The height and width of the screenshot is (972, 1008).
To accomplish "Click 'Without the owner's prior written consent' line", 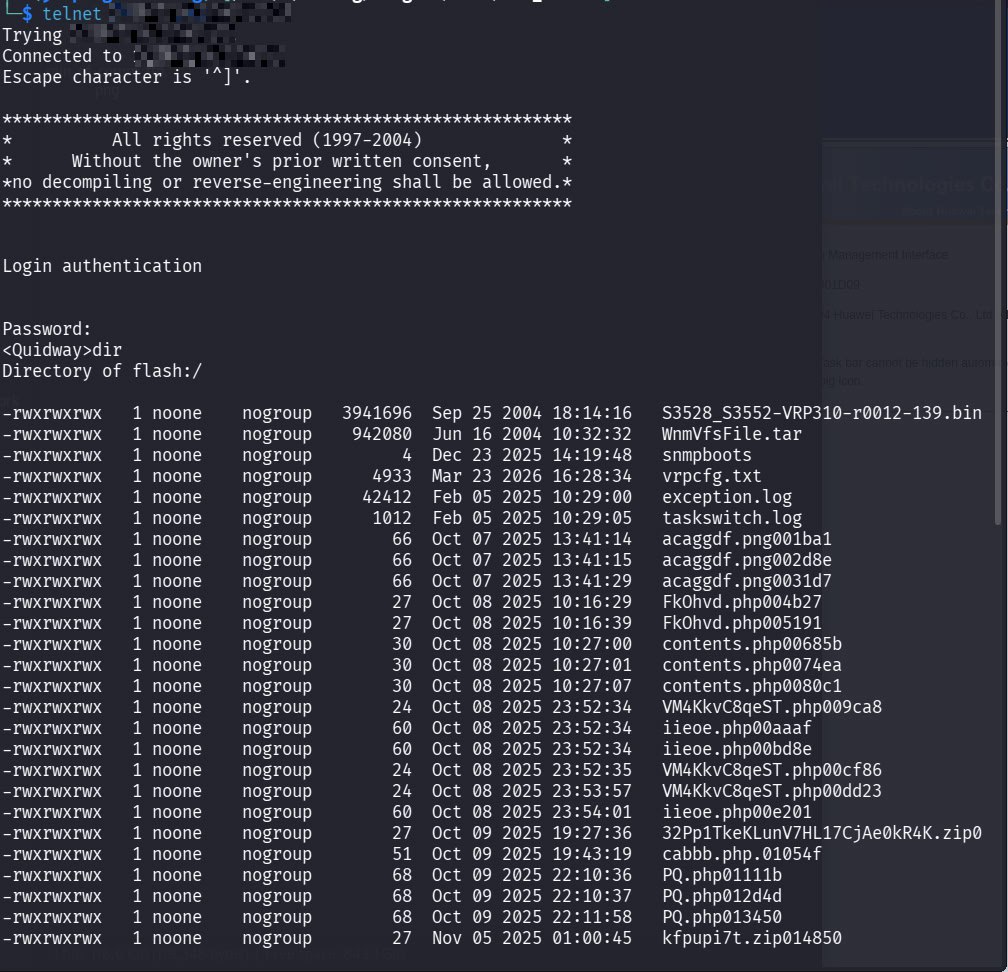I will point(281,161).
